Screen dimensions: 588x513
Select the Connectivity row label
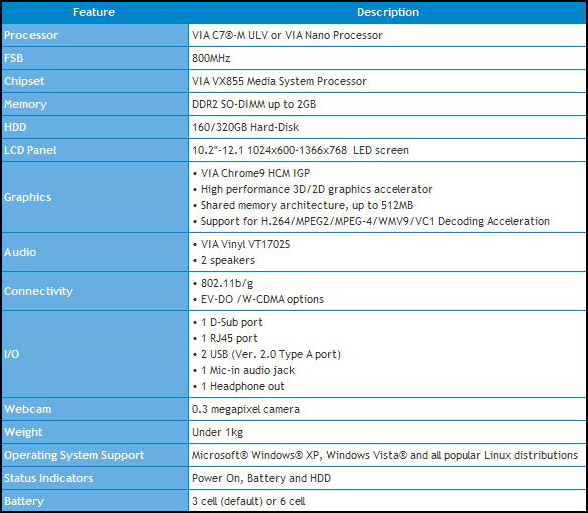point(38,291)
